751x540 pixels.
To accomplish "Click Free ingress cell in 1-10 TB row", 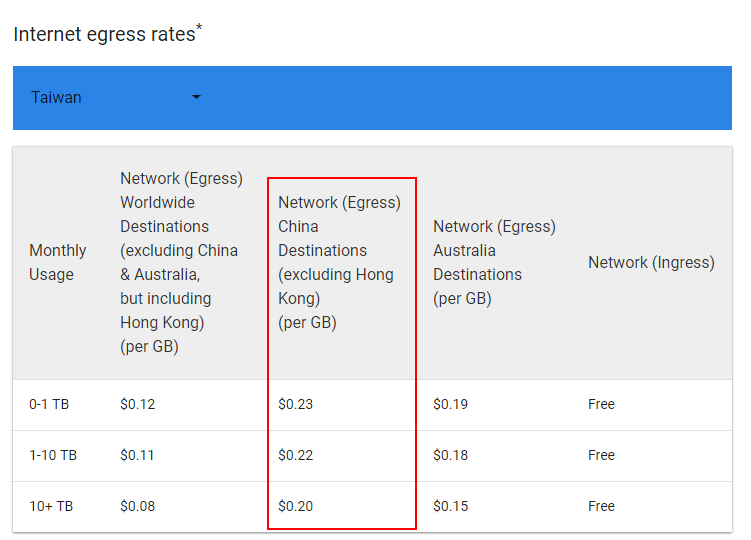I will tap(601, 455).
